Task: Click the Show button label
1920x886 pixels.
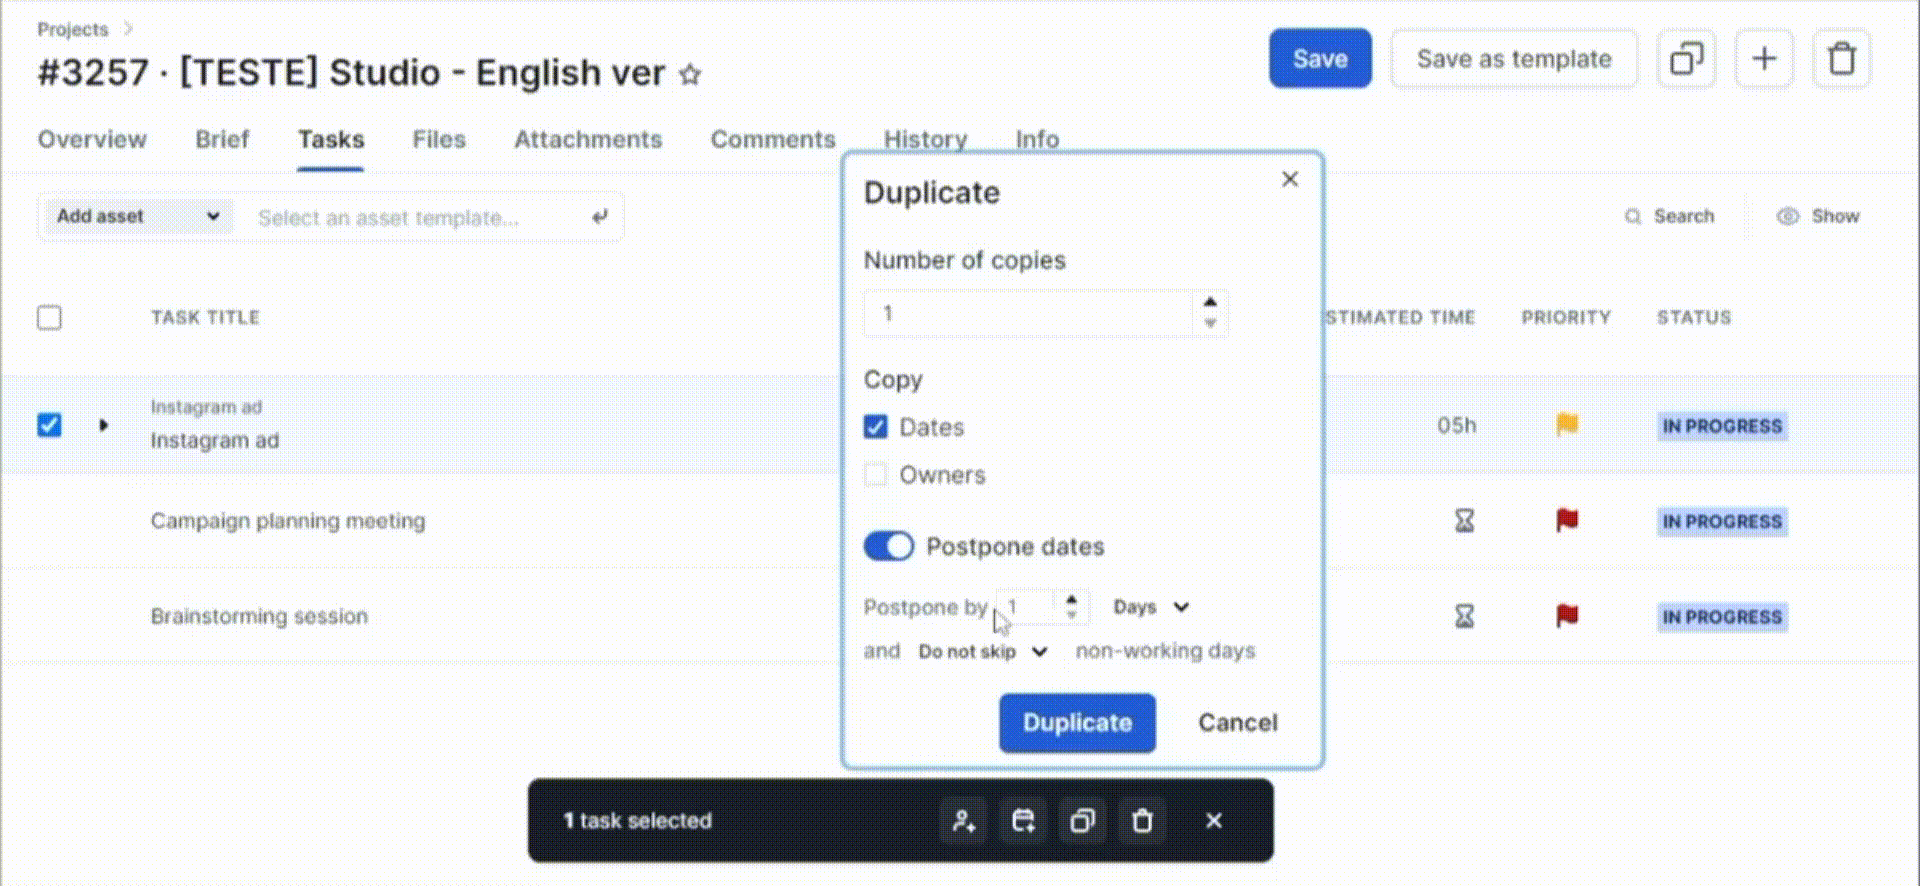Action: point(1836,216)
